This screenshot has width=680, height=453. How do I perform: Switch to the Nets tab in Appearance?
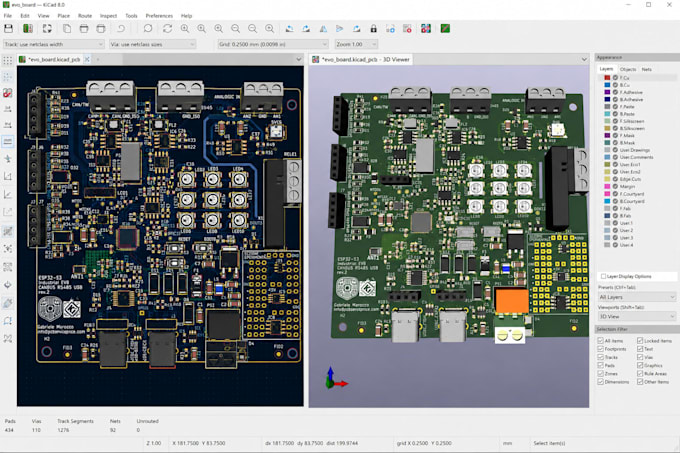coord(646,69)
